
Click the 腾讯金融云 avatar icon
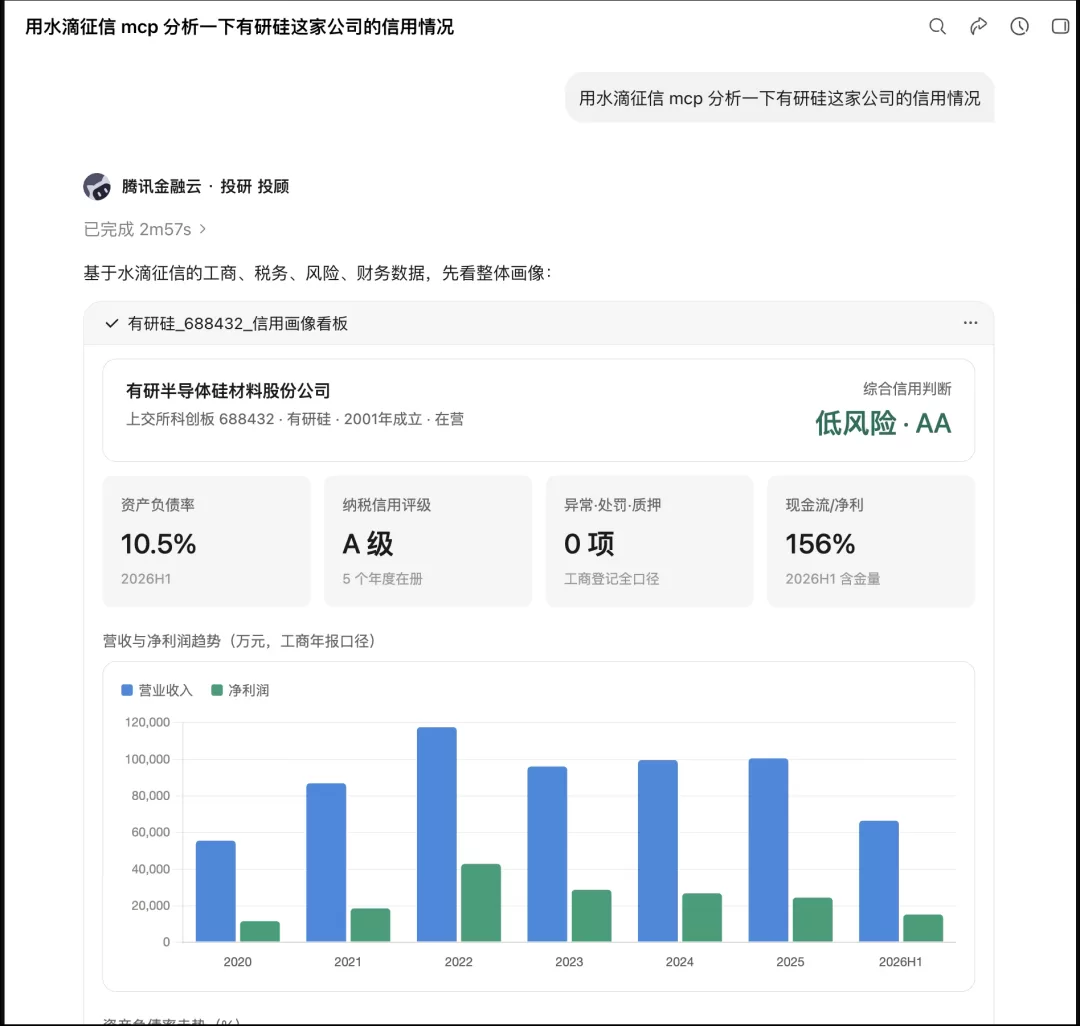click(x=97, y=187)
